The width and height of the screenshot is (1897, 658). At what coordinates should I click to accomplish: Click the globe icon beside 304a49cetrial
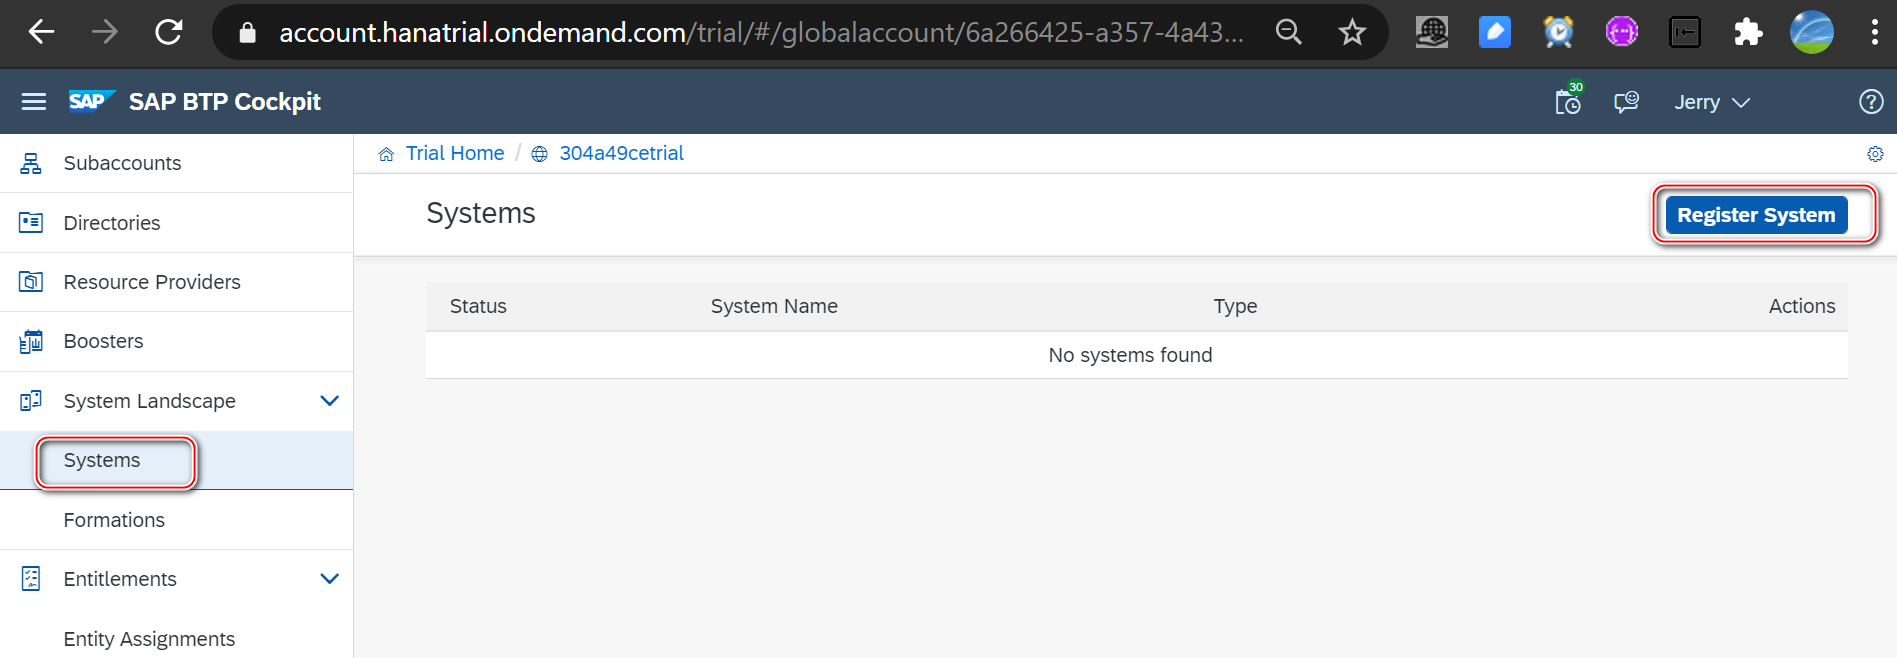[539, 154]
